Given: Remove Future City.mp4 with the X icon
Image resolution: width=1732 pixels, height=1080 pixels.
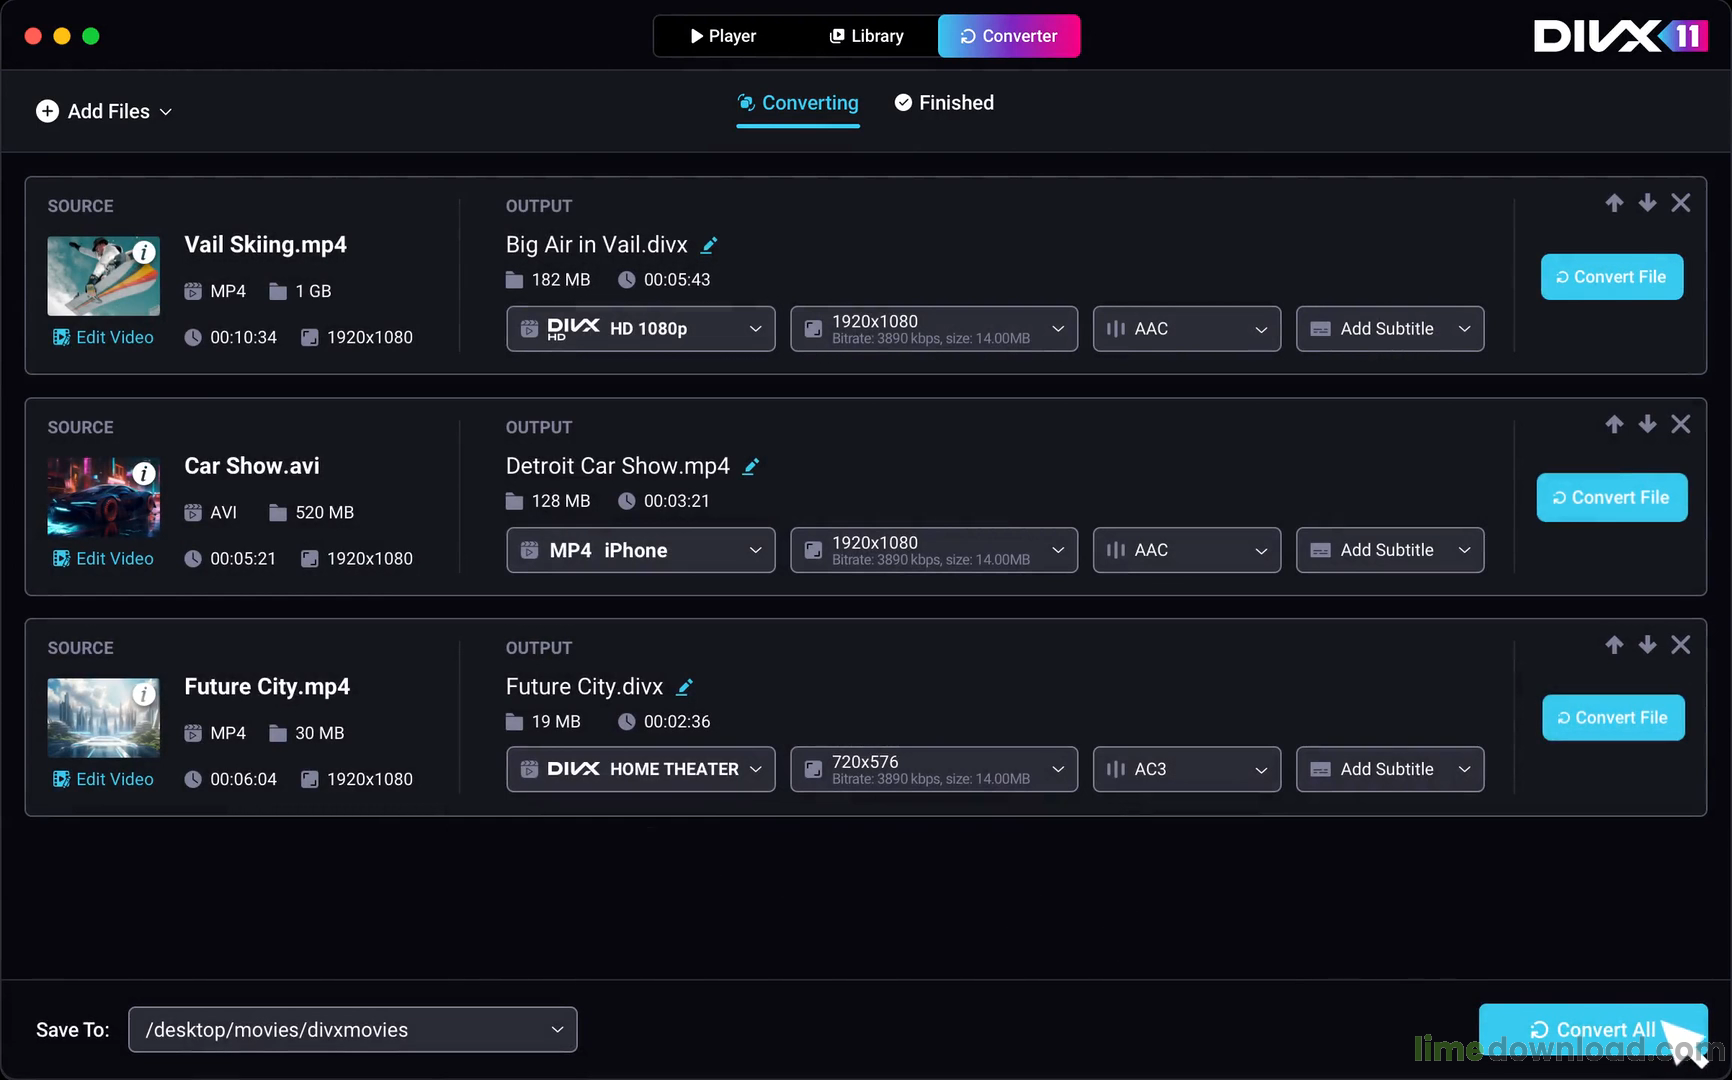Looking at the screenshot, I should click(x=1680, y=645).
